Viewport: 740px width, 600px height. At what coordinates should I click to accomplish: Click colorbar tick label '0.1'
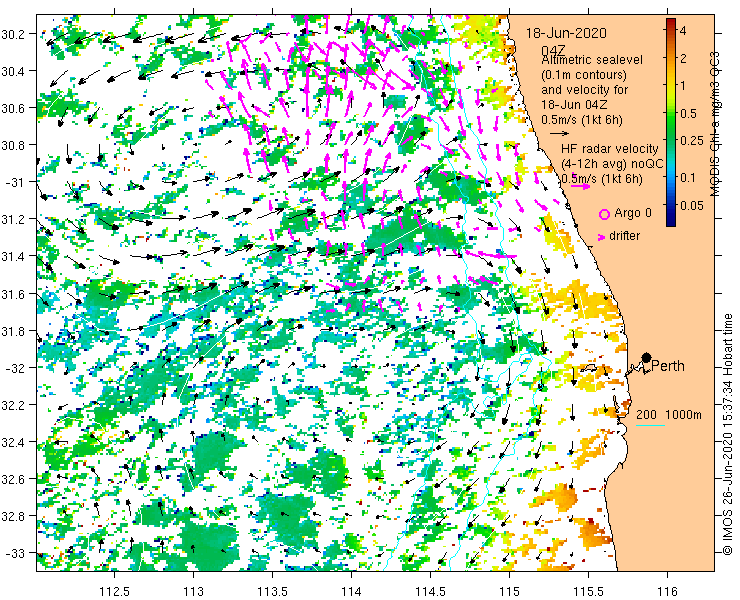coord(688,178)
